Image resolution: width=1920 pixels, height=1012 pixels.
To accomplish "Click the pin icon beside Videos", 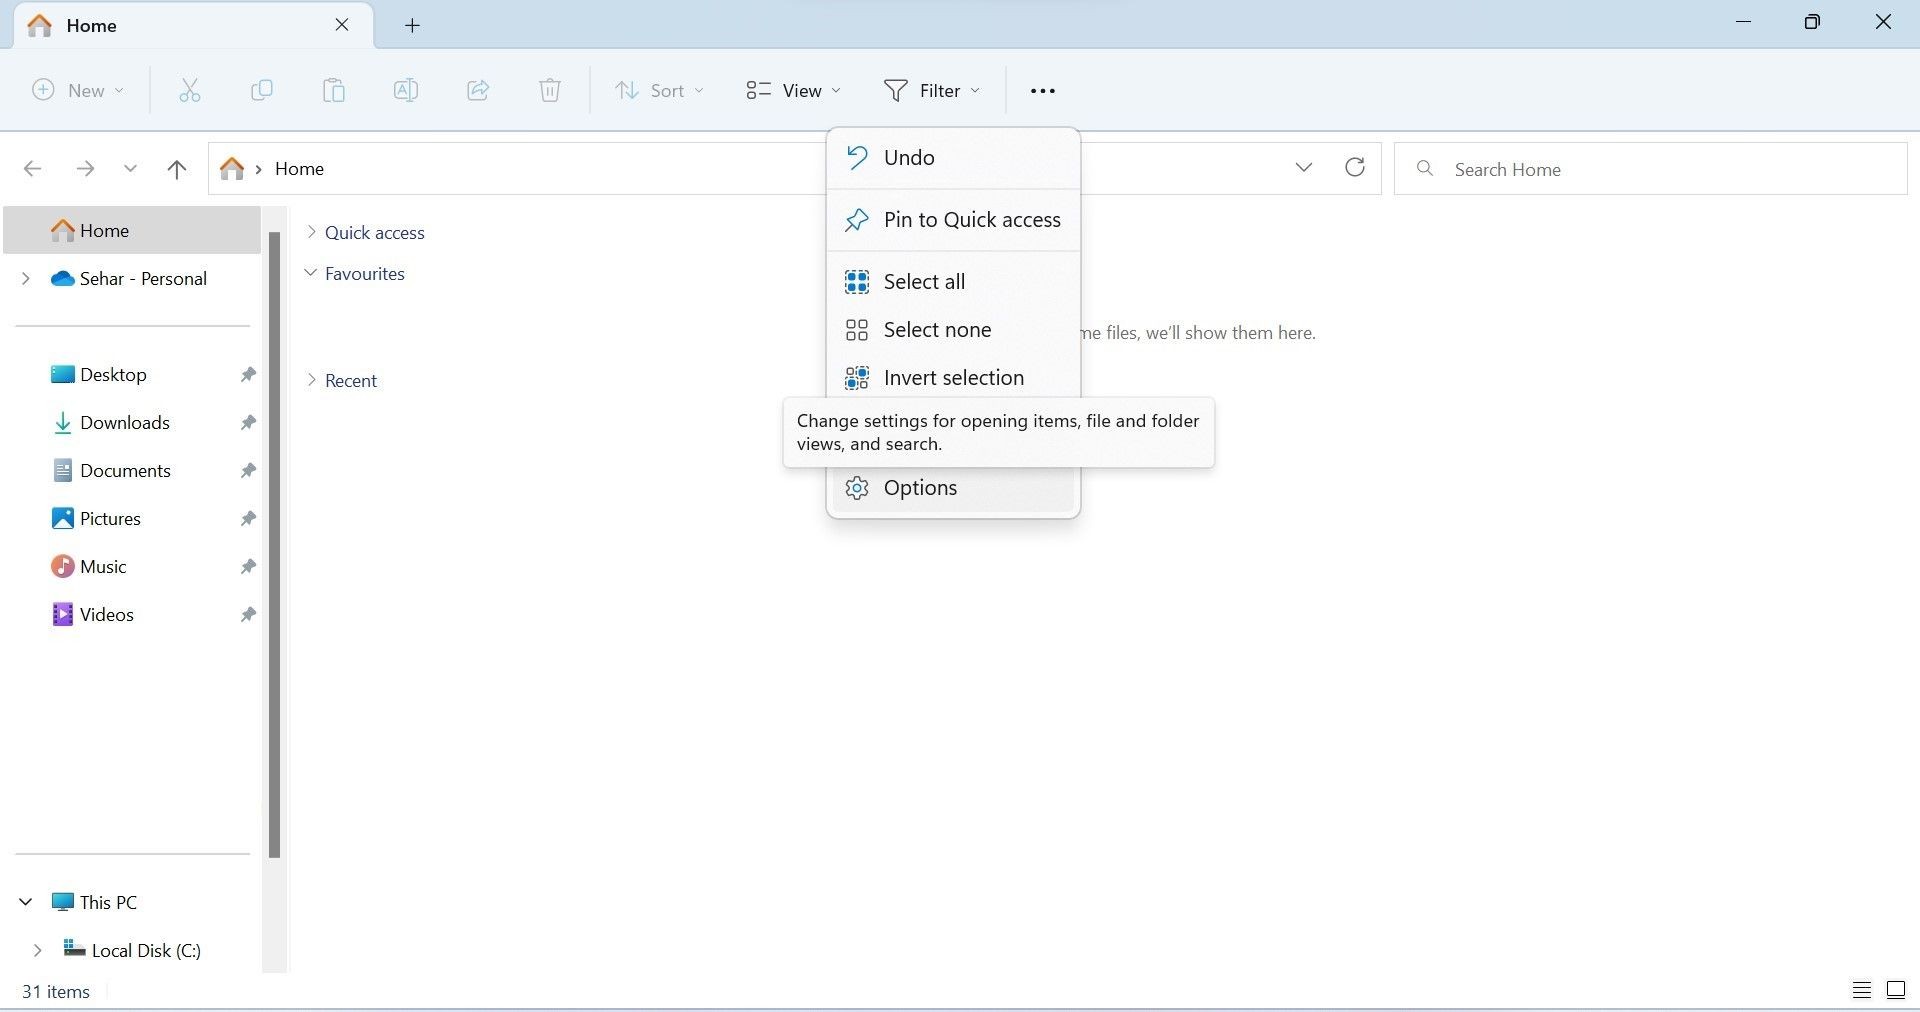I will click(247, 614).
